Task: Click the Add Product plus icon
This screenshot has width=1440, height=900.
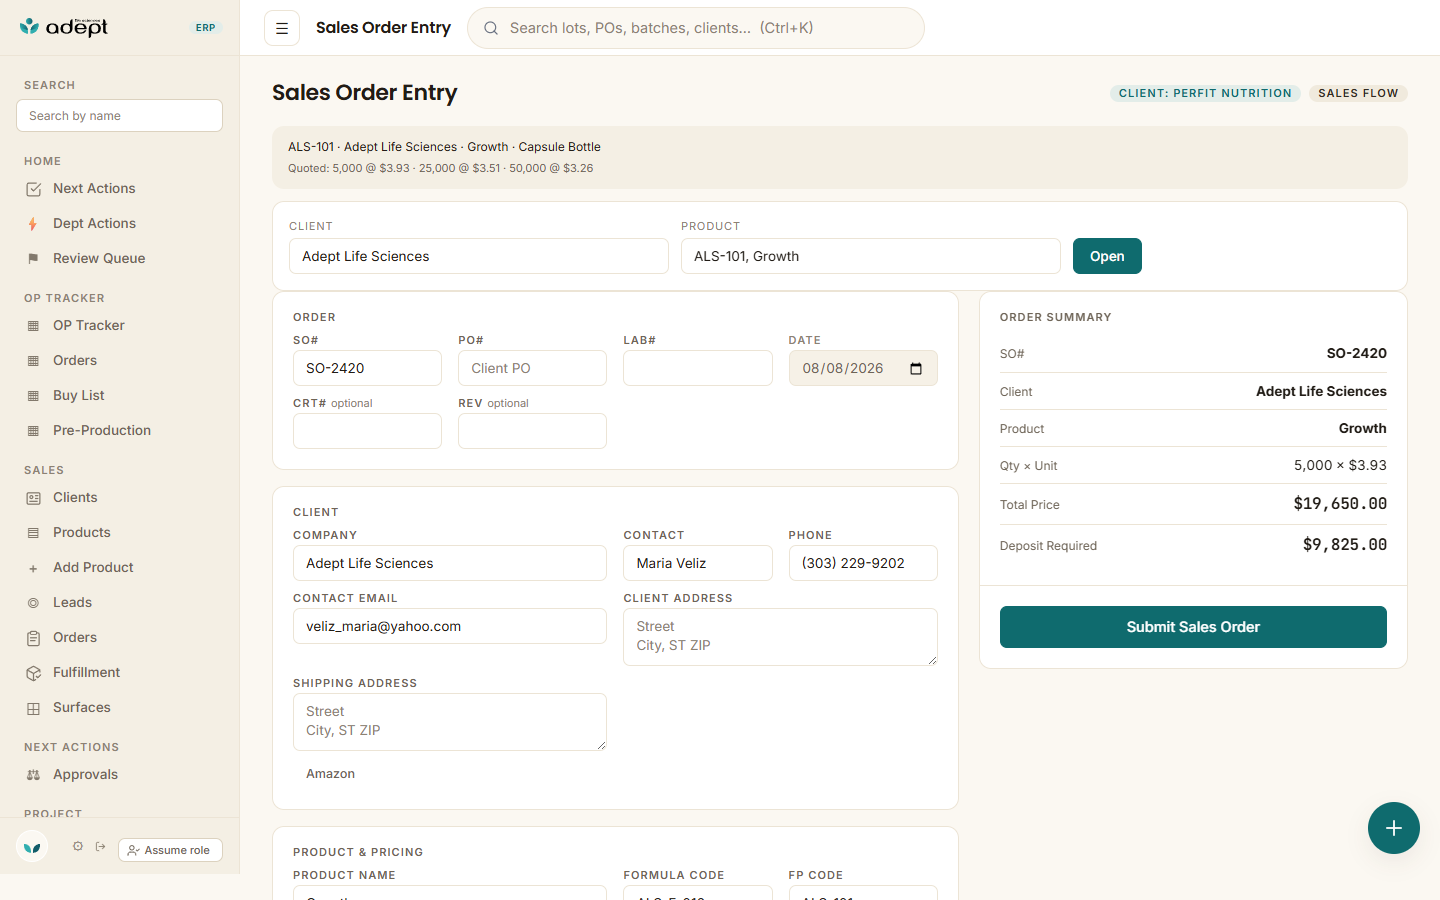Action: [33, 568]
